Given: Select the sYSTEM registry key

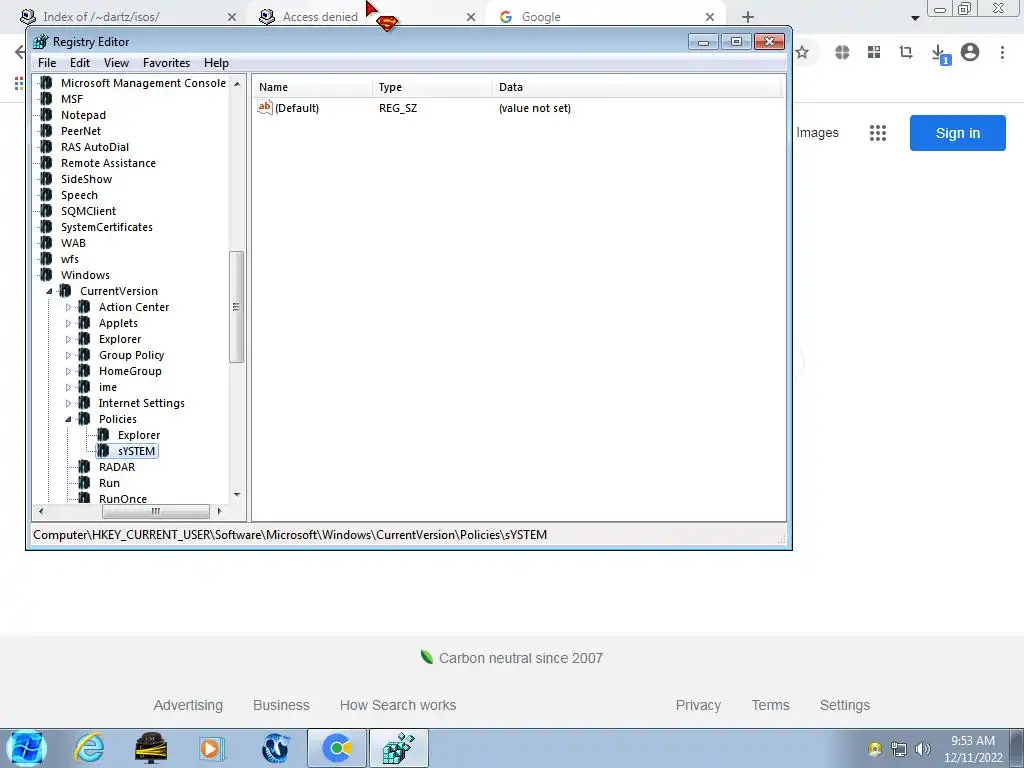Looking at the screenshot, I should 136,451.
